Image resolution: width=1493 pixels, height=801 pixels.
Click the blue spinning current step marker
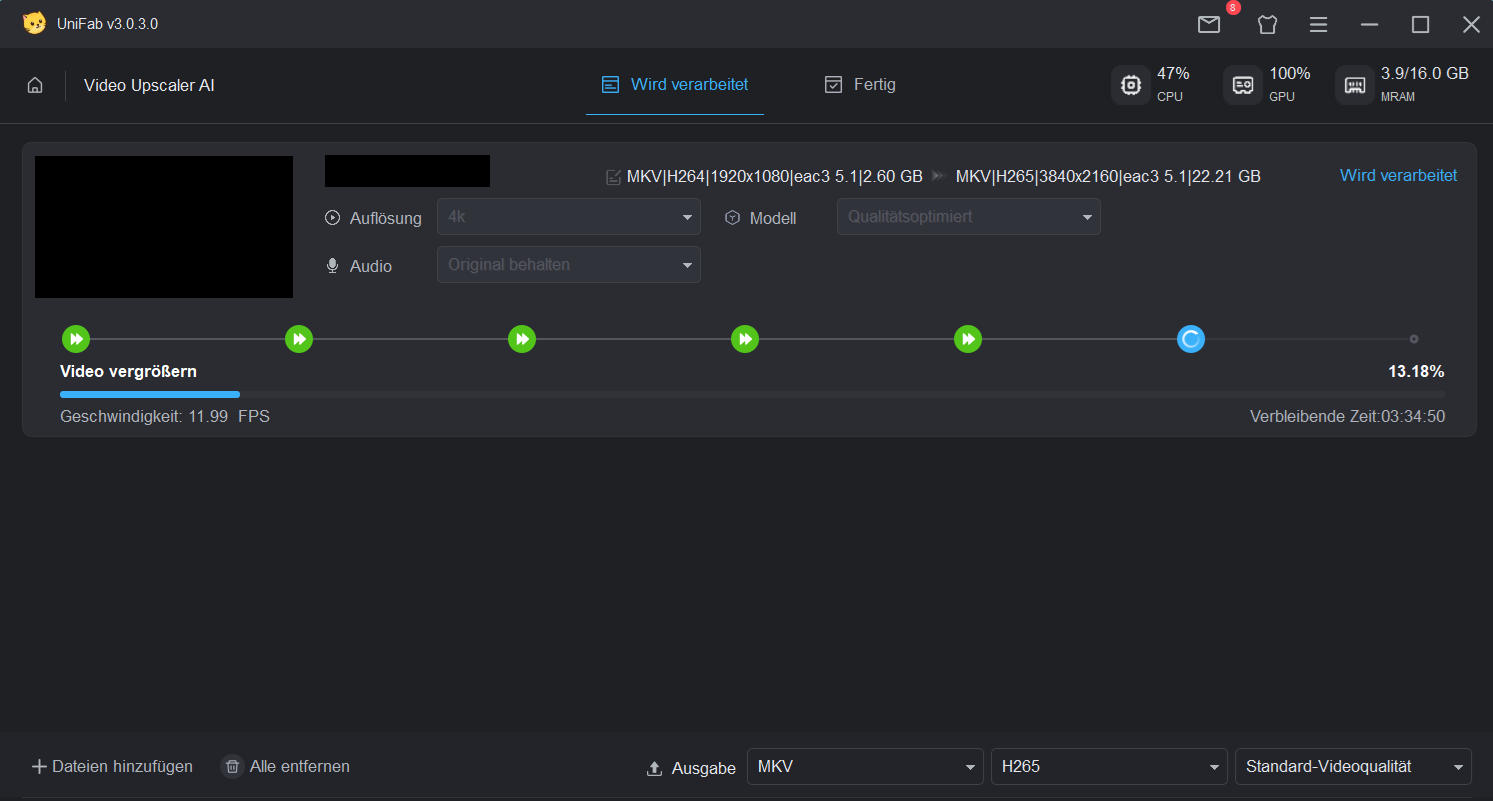tap(1190, 339)
